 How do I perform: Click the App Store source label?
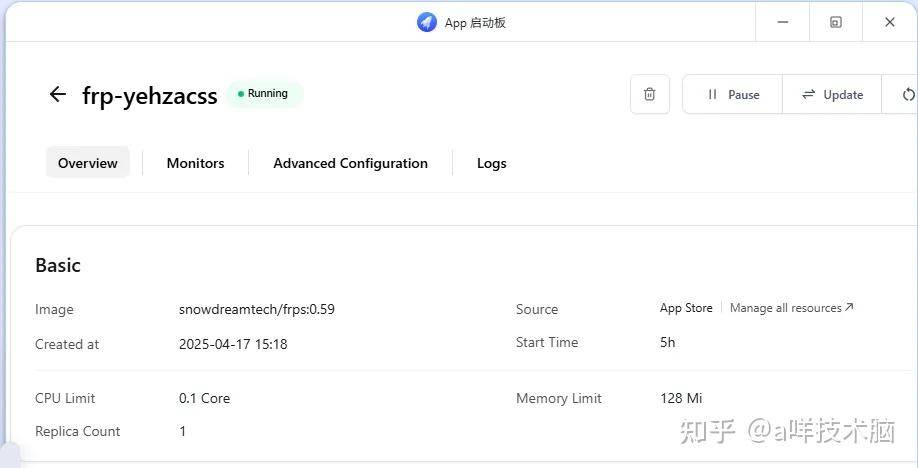point(686,308)
